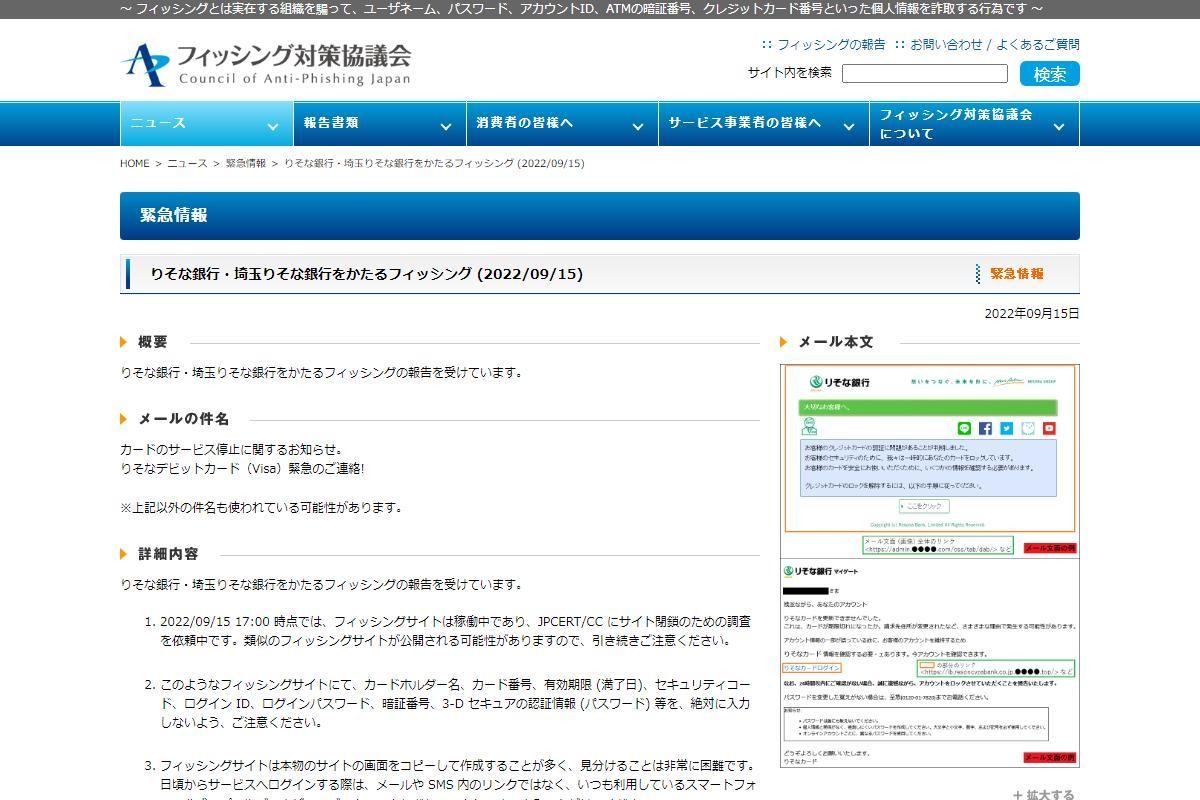This screenshot has width=1200, height=800.
Task: Expand the ニュース menu chevron
Action: tap(272, 127)
